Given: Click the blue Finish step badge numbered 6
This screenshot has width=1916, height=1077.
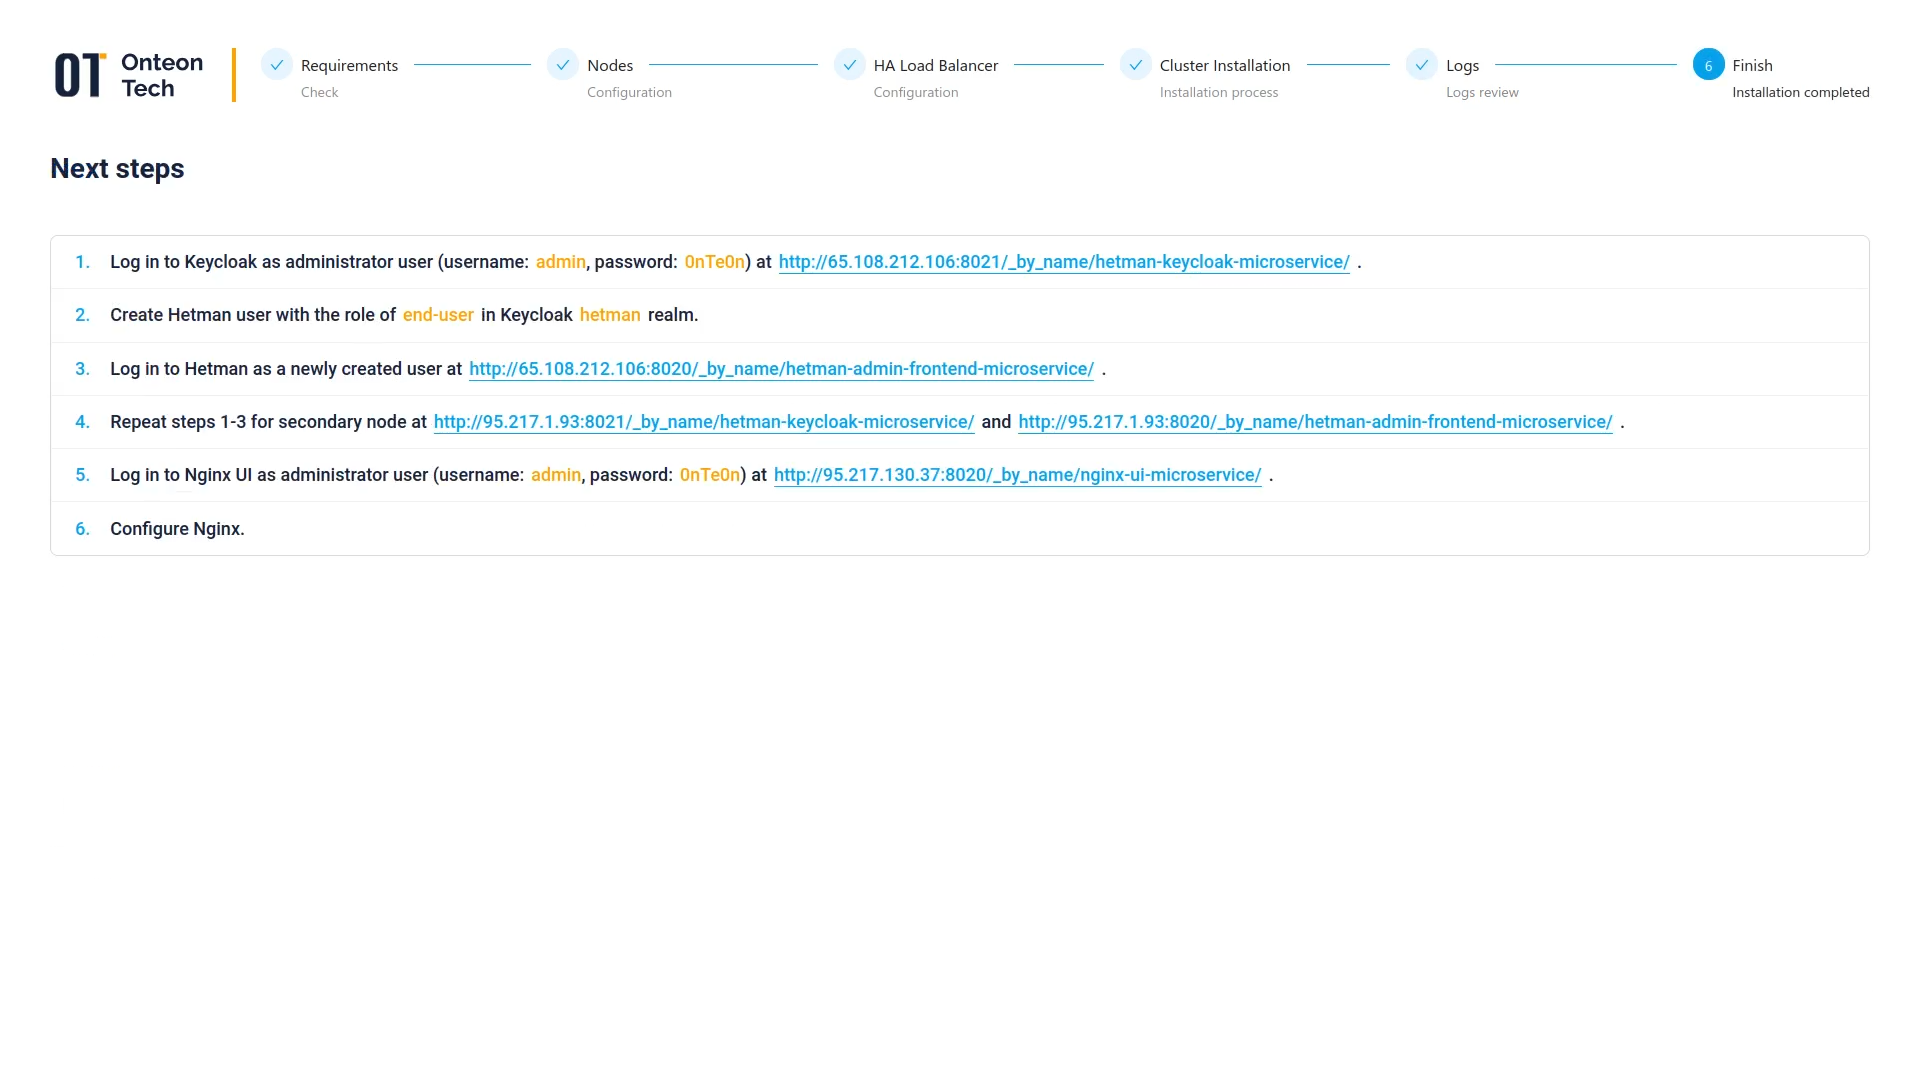Looking at the screenshot, I should 1708,64.
